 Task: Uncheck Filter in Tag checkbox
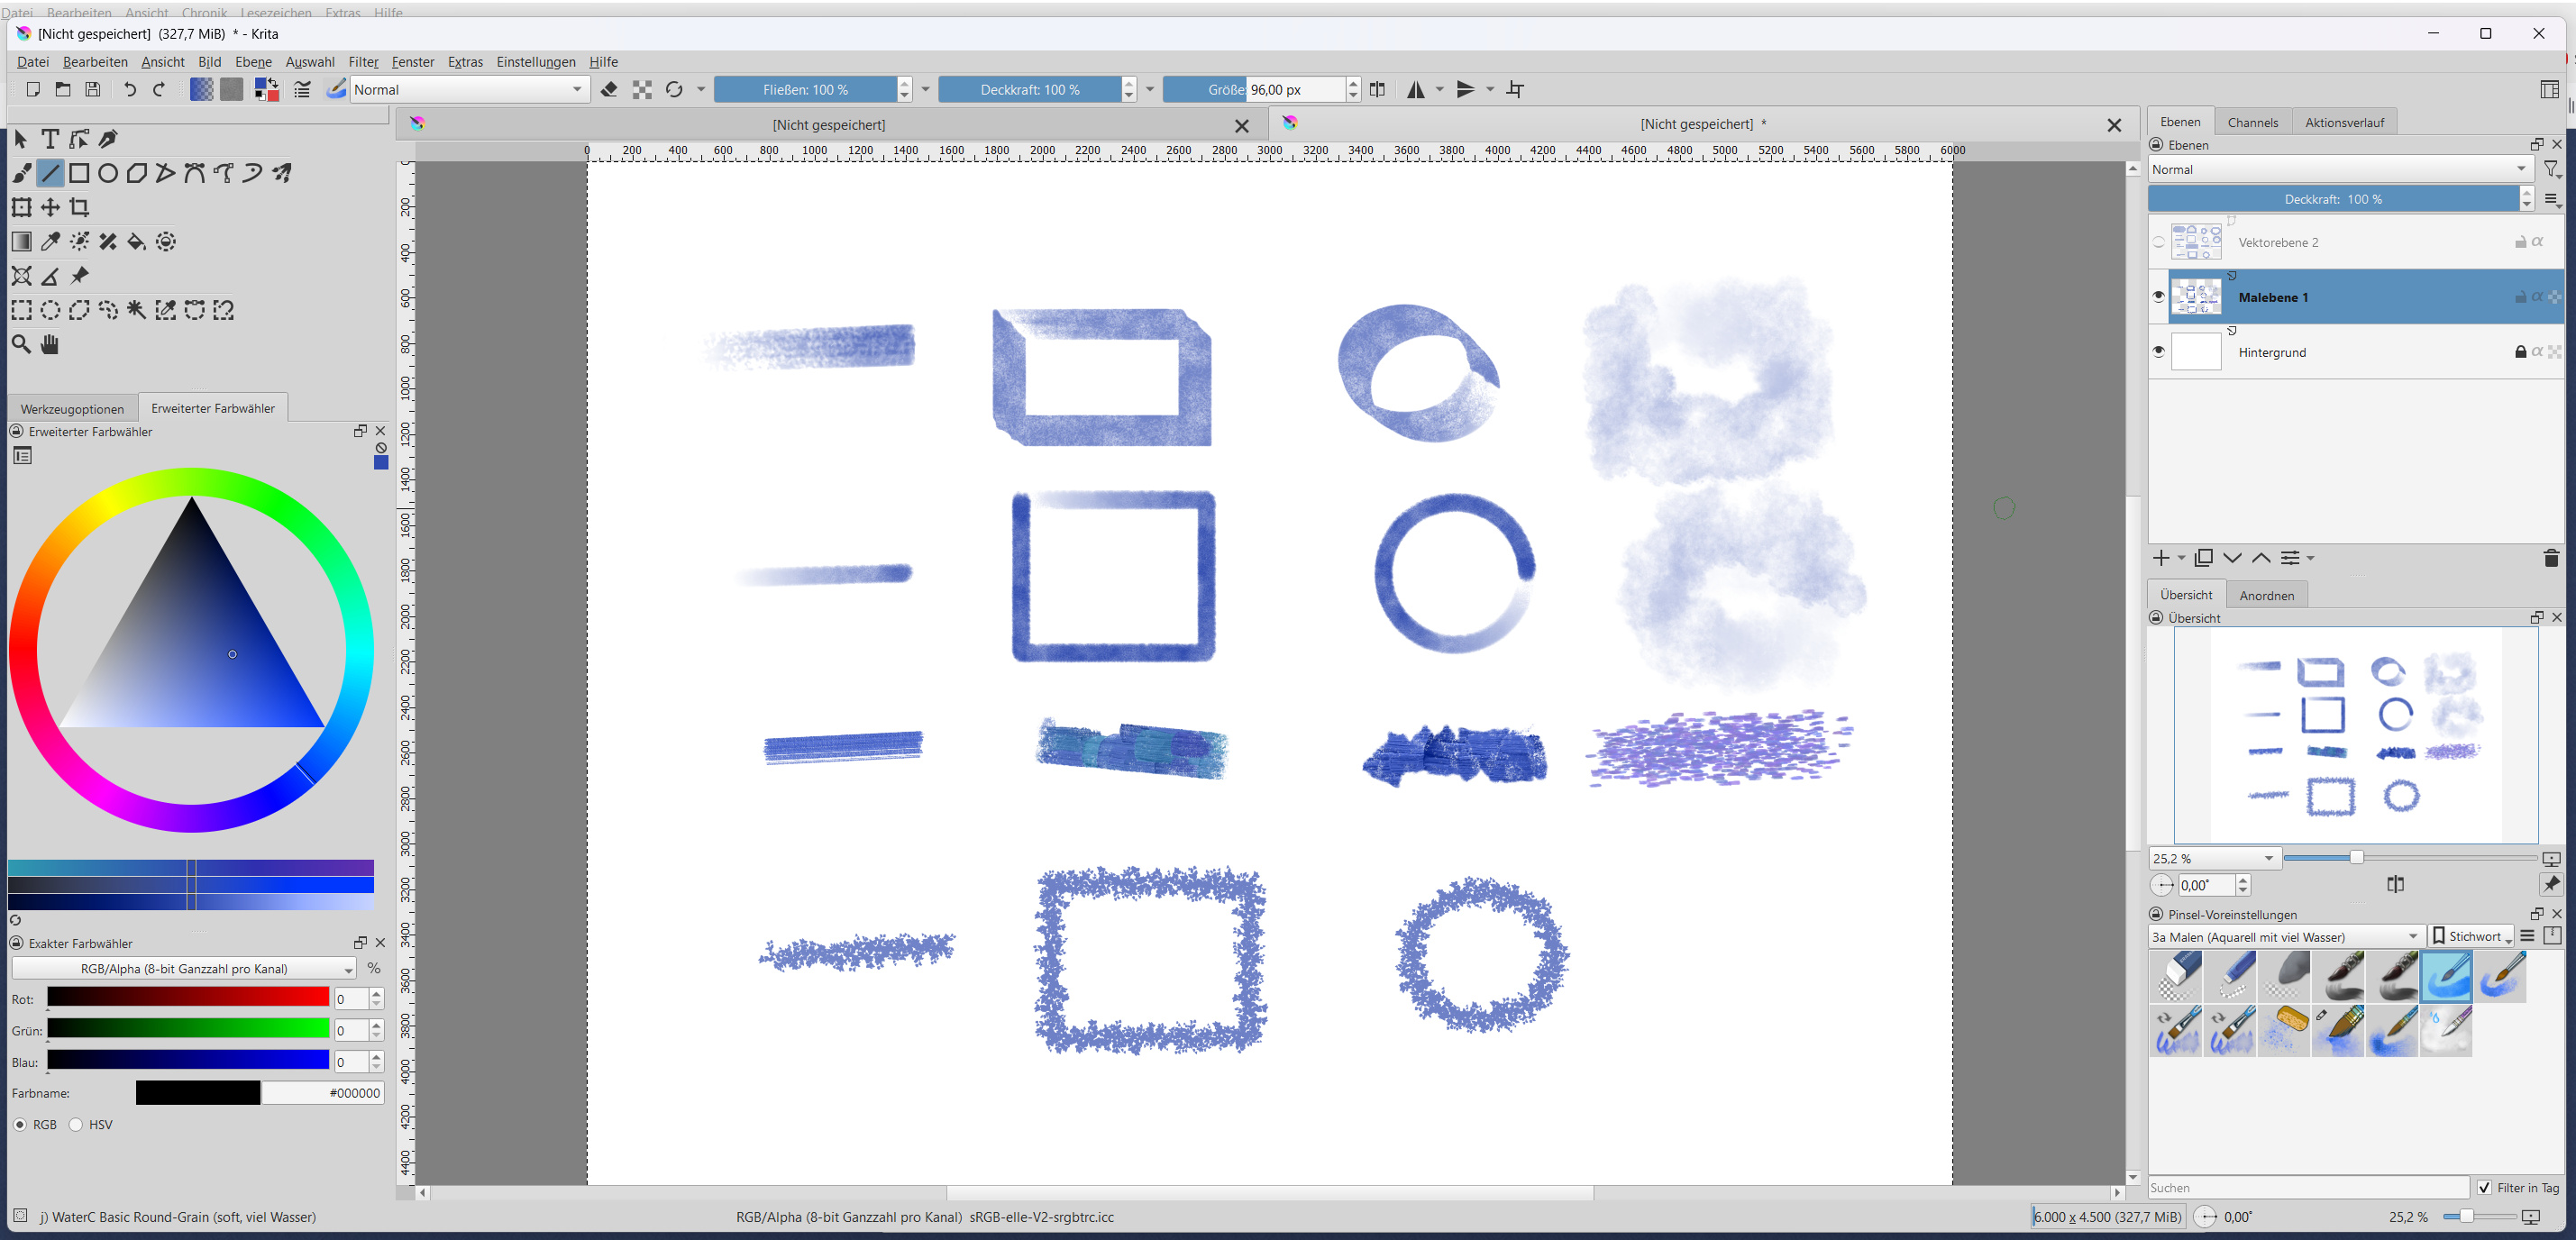point(2485,1188)
